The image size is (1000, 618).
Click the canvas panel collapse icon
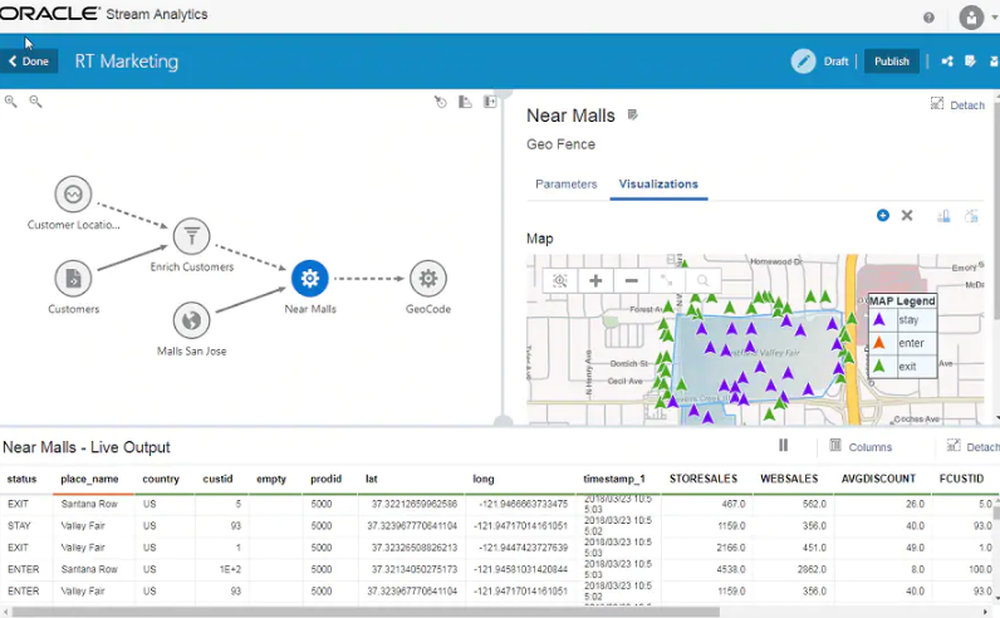[x=489, y=101]
